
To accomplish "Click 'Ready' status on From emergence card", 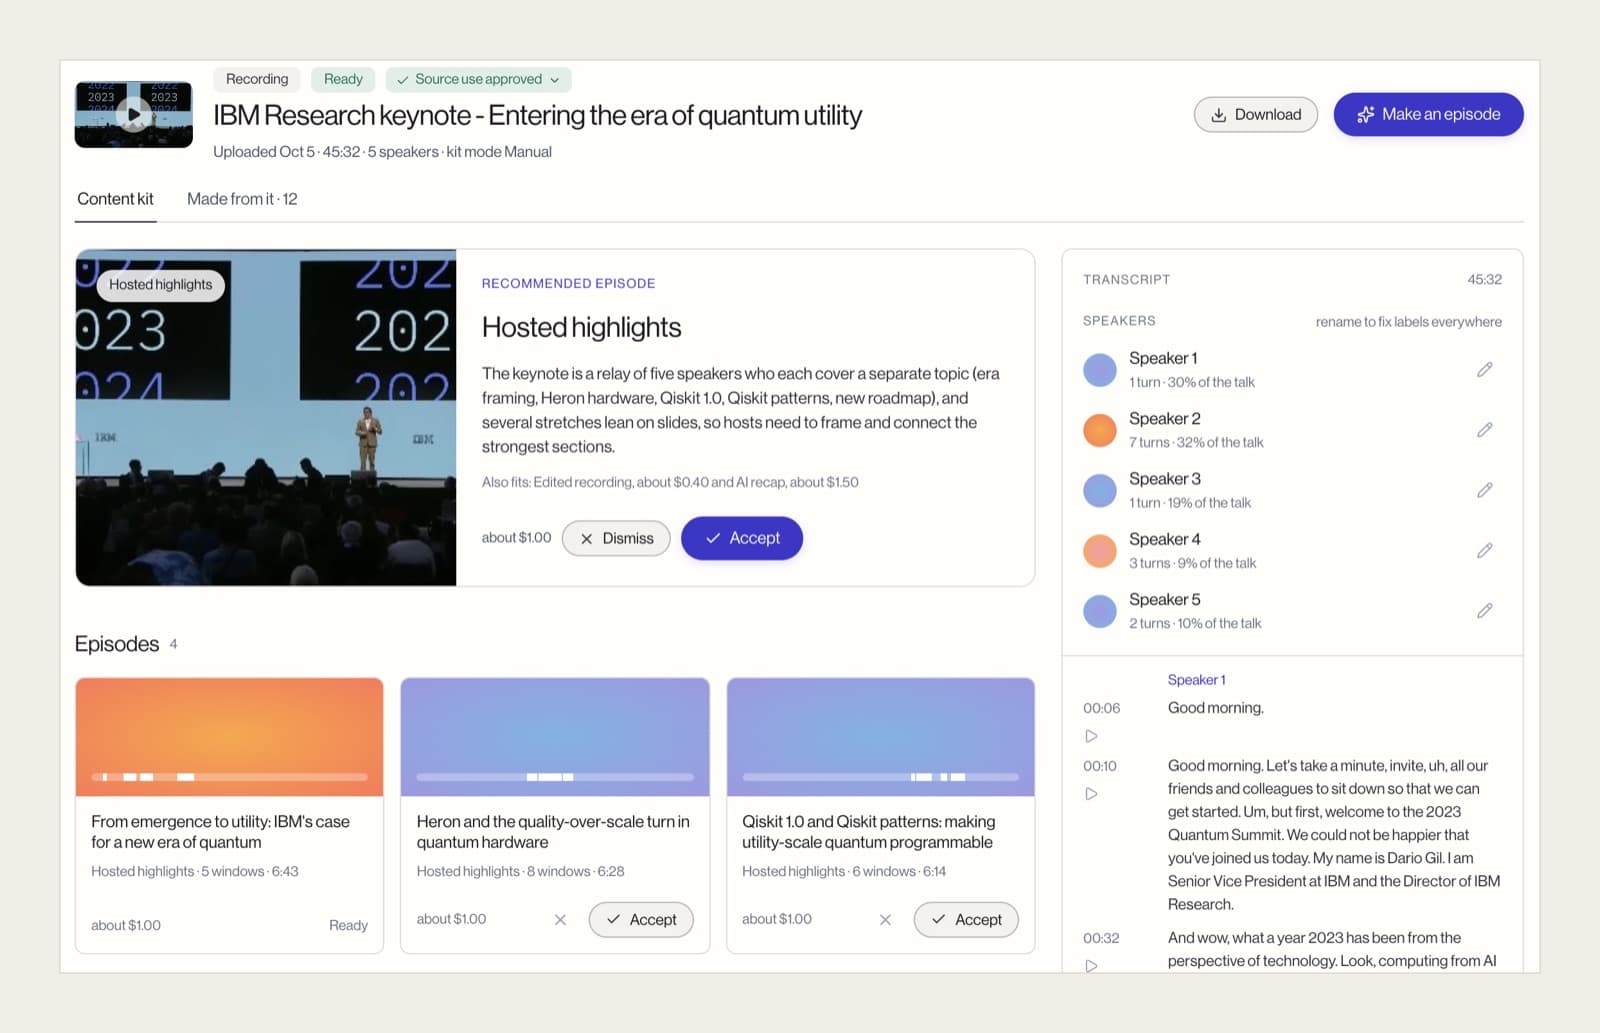I will 348,925.
